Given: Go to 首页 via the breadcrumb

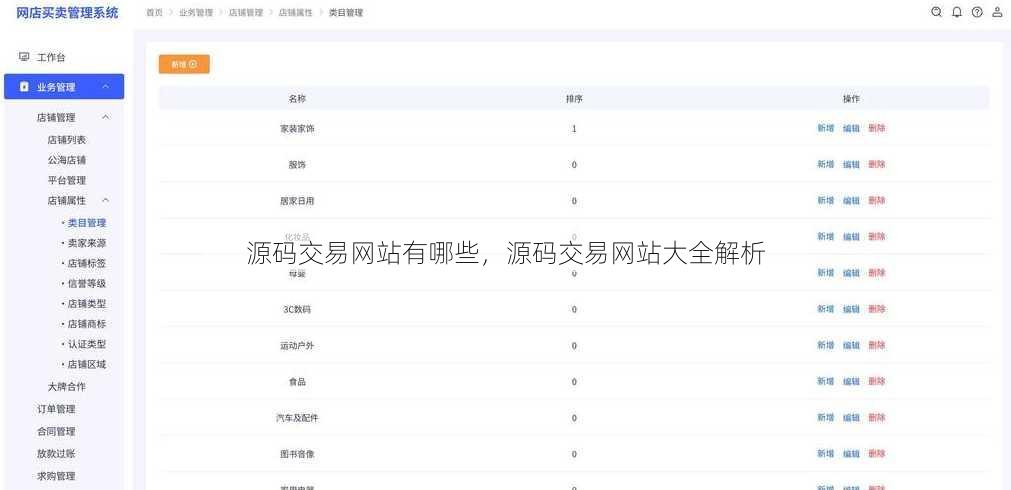Looking at the screenshot, I should pos(154,12).
